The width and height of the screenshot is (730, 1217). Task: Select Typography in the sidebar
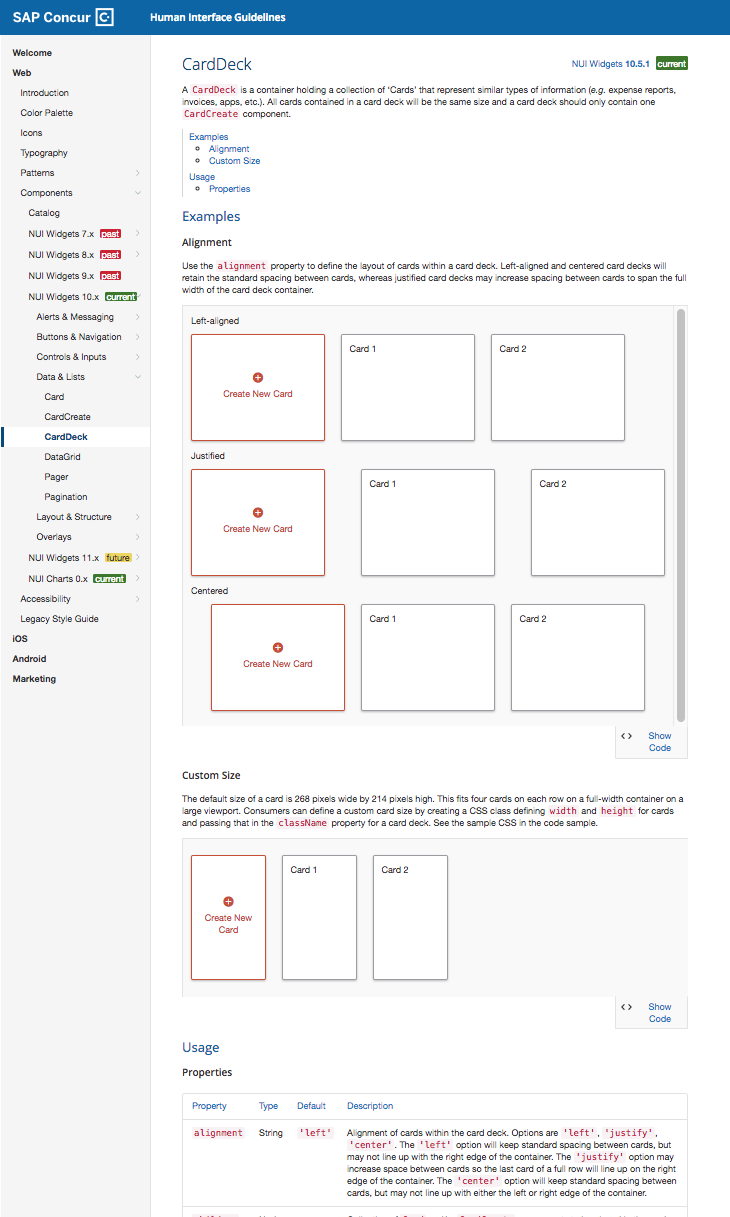44,153
